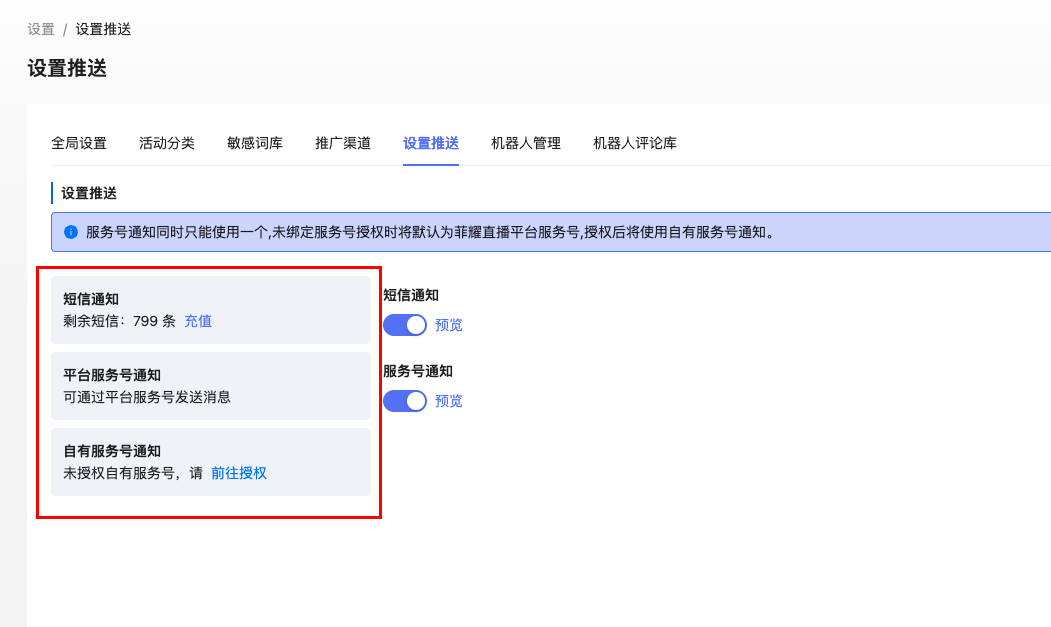The image size is (1051, 627).
Task: Turn off the 服务号通知 toggle switch
Action: pyautogui.click(x=404, y=401)
